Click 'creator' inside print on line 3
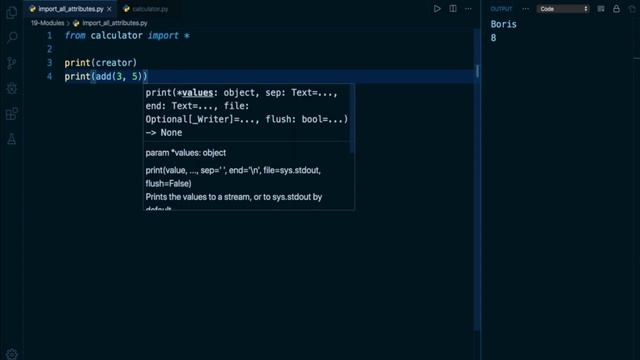Screen dimensions: 640x360 [x=114, y=62]
